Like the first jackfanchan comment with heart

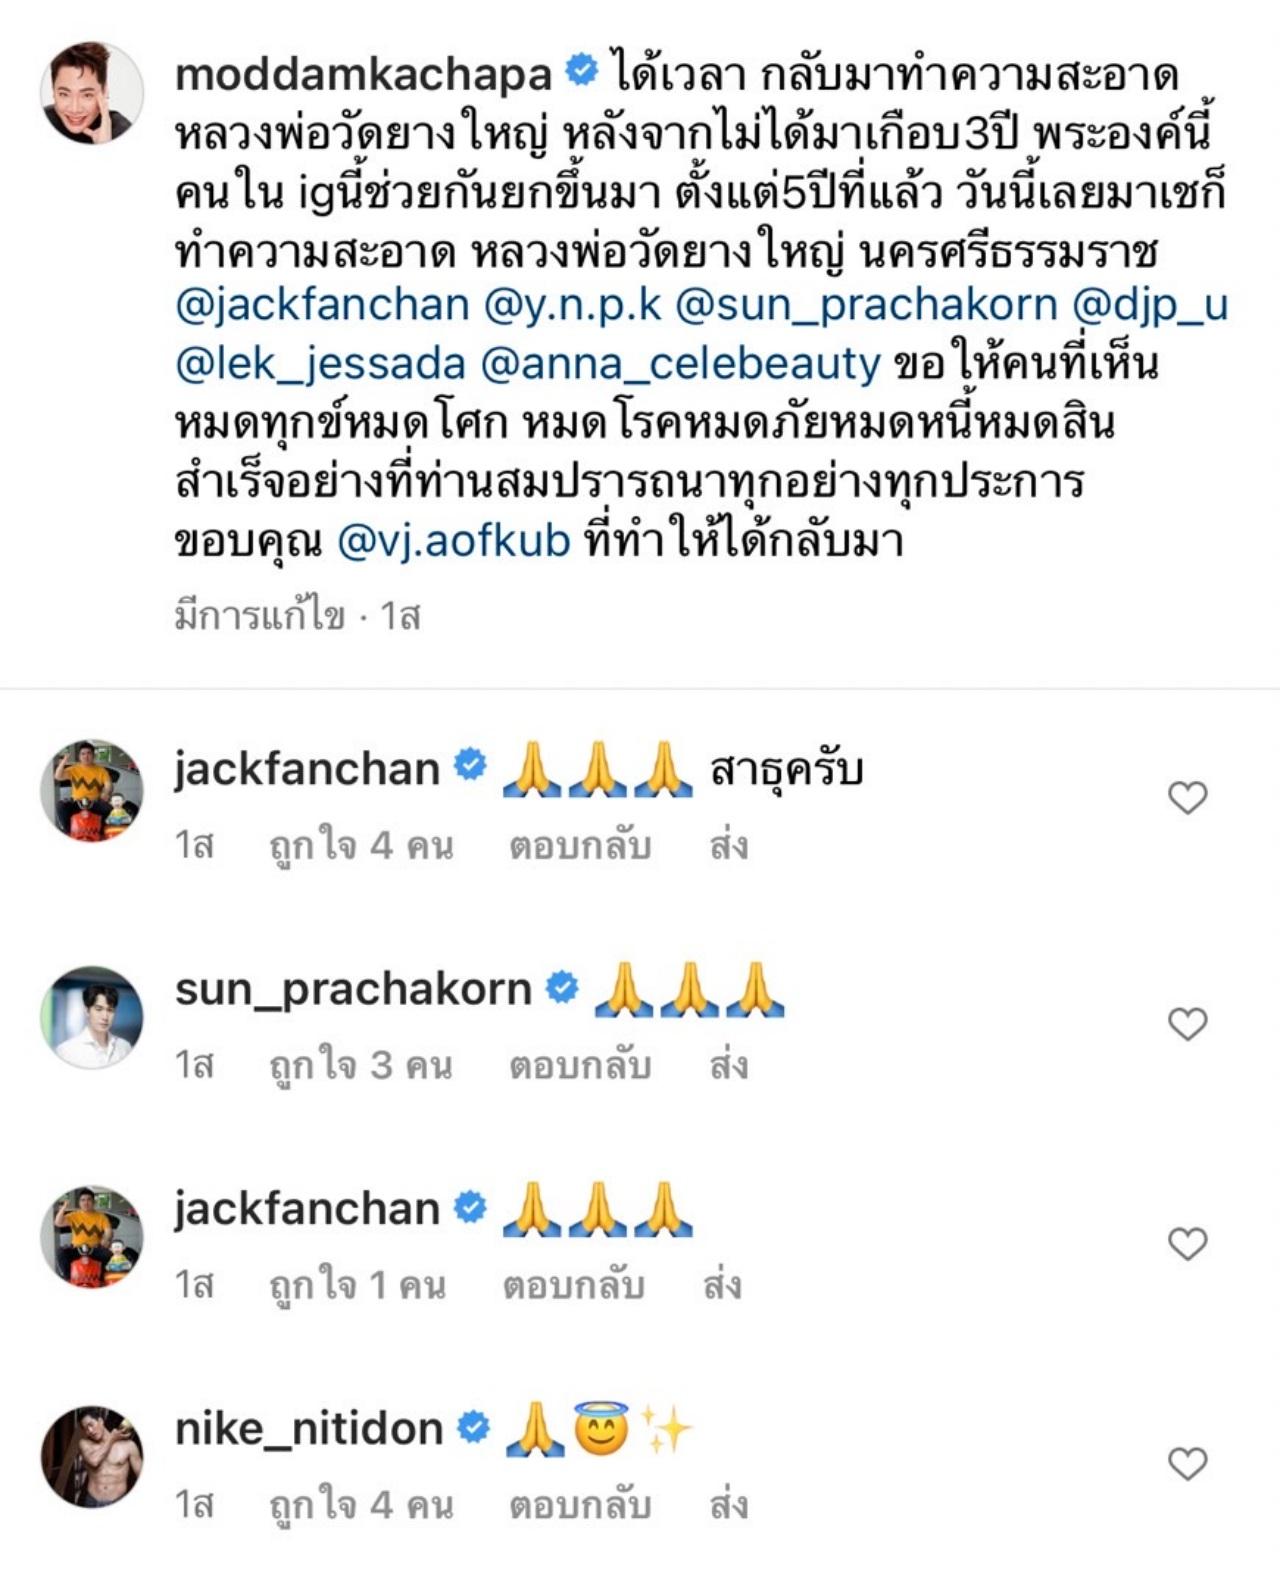(x=1188, y=797)
